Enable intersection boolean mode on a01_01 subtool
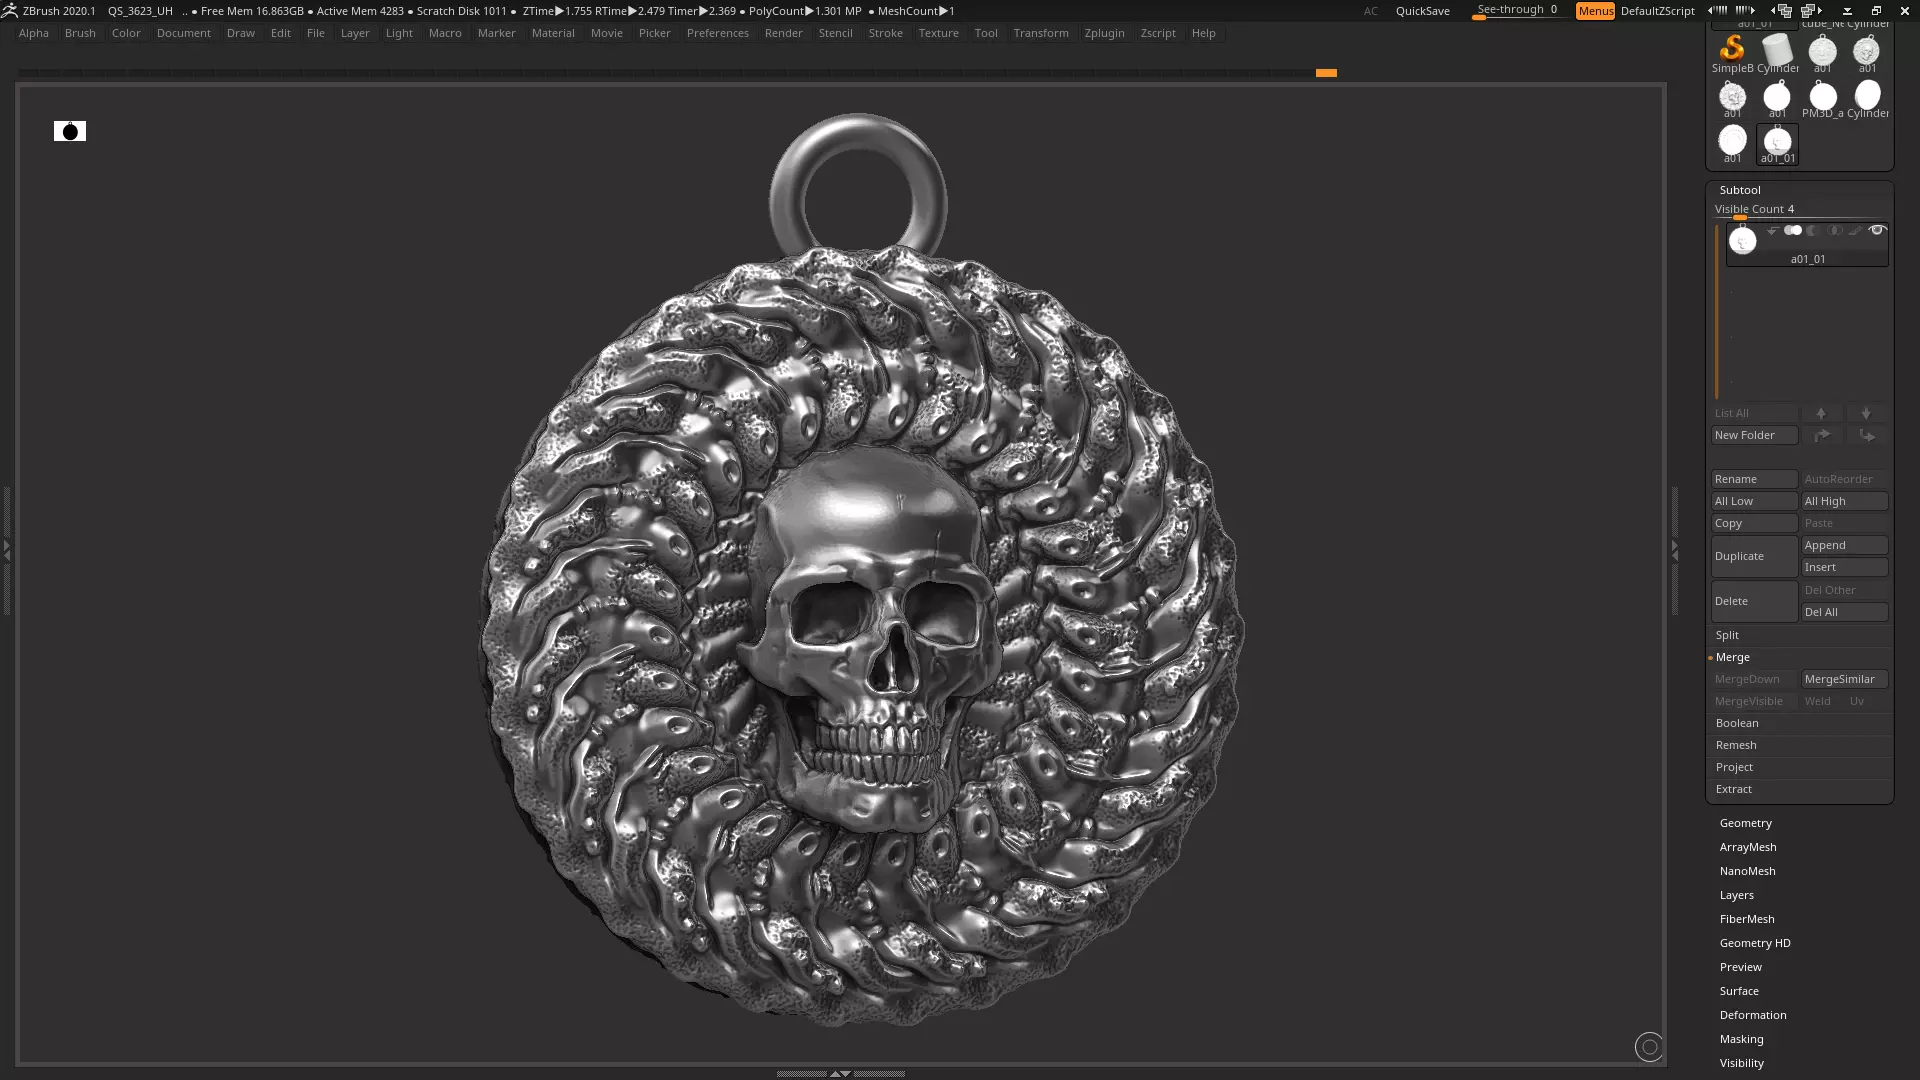Viewport: 1920px width, 1080px height. click(1835, 230)
